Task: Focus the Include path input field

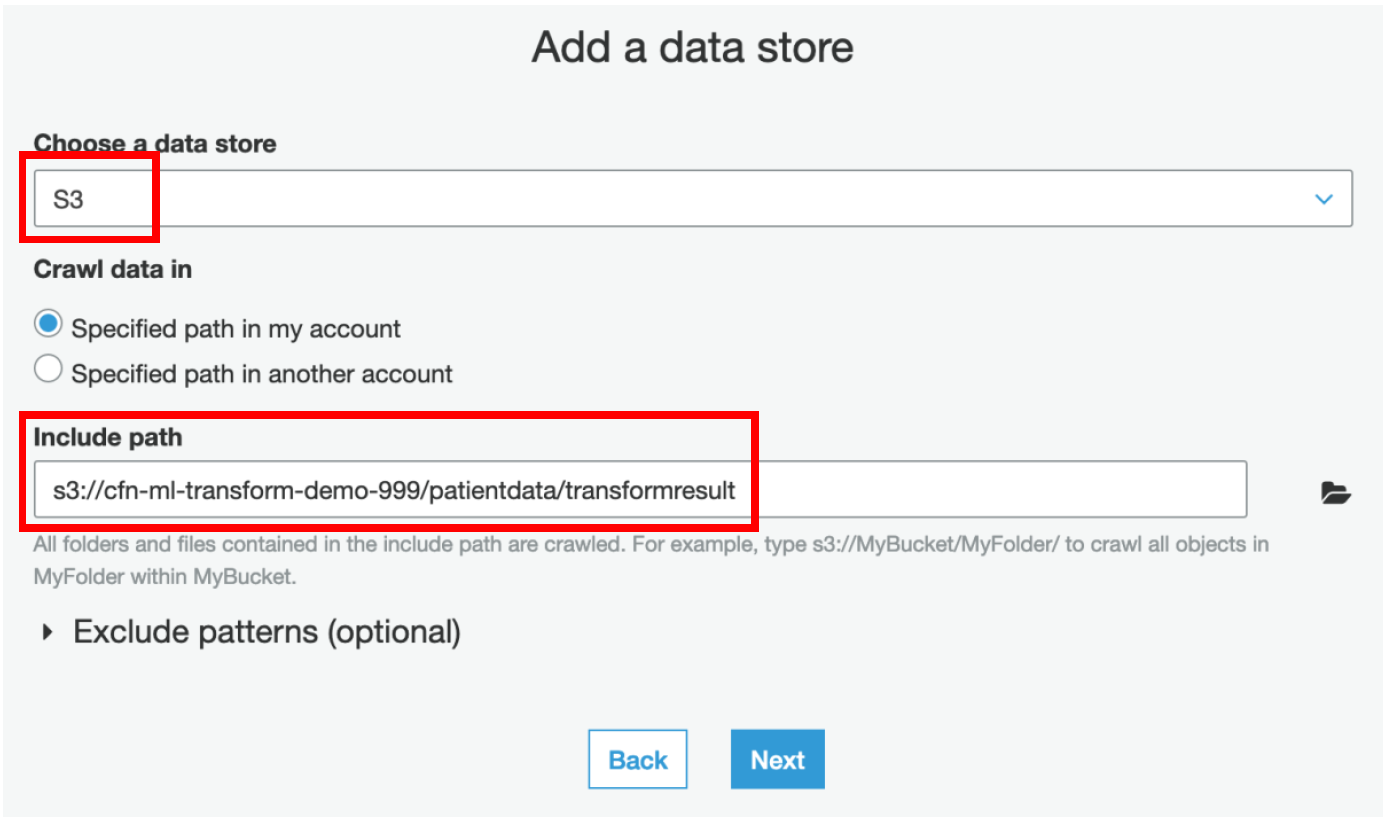Action: click(x=640, y=489)
